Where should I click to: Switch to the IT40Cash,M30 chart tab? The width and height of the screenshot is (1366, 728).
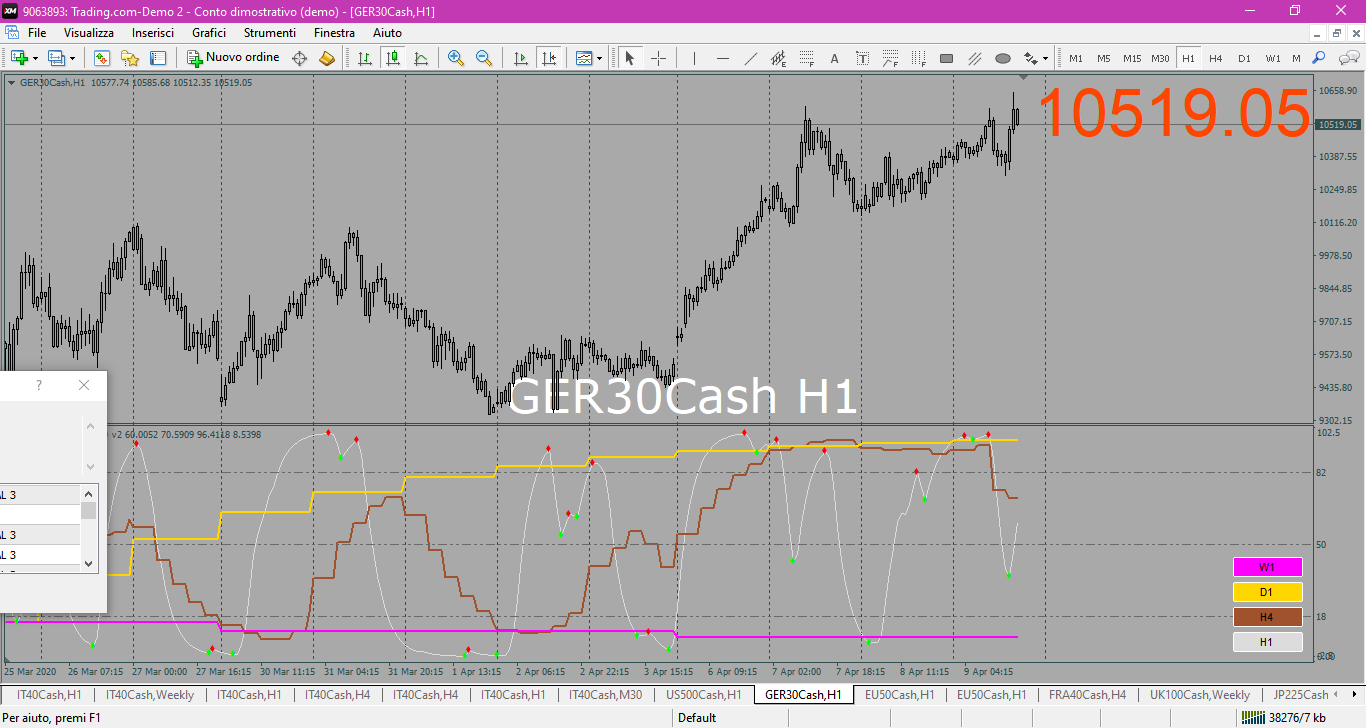pyautogui.click(x=606, y=695)
